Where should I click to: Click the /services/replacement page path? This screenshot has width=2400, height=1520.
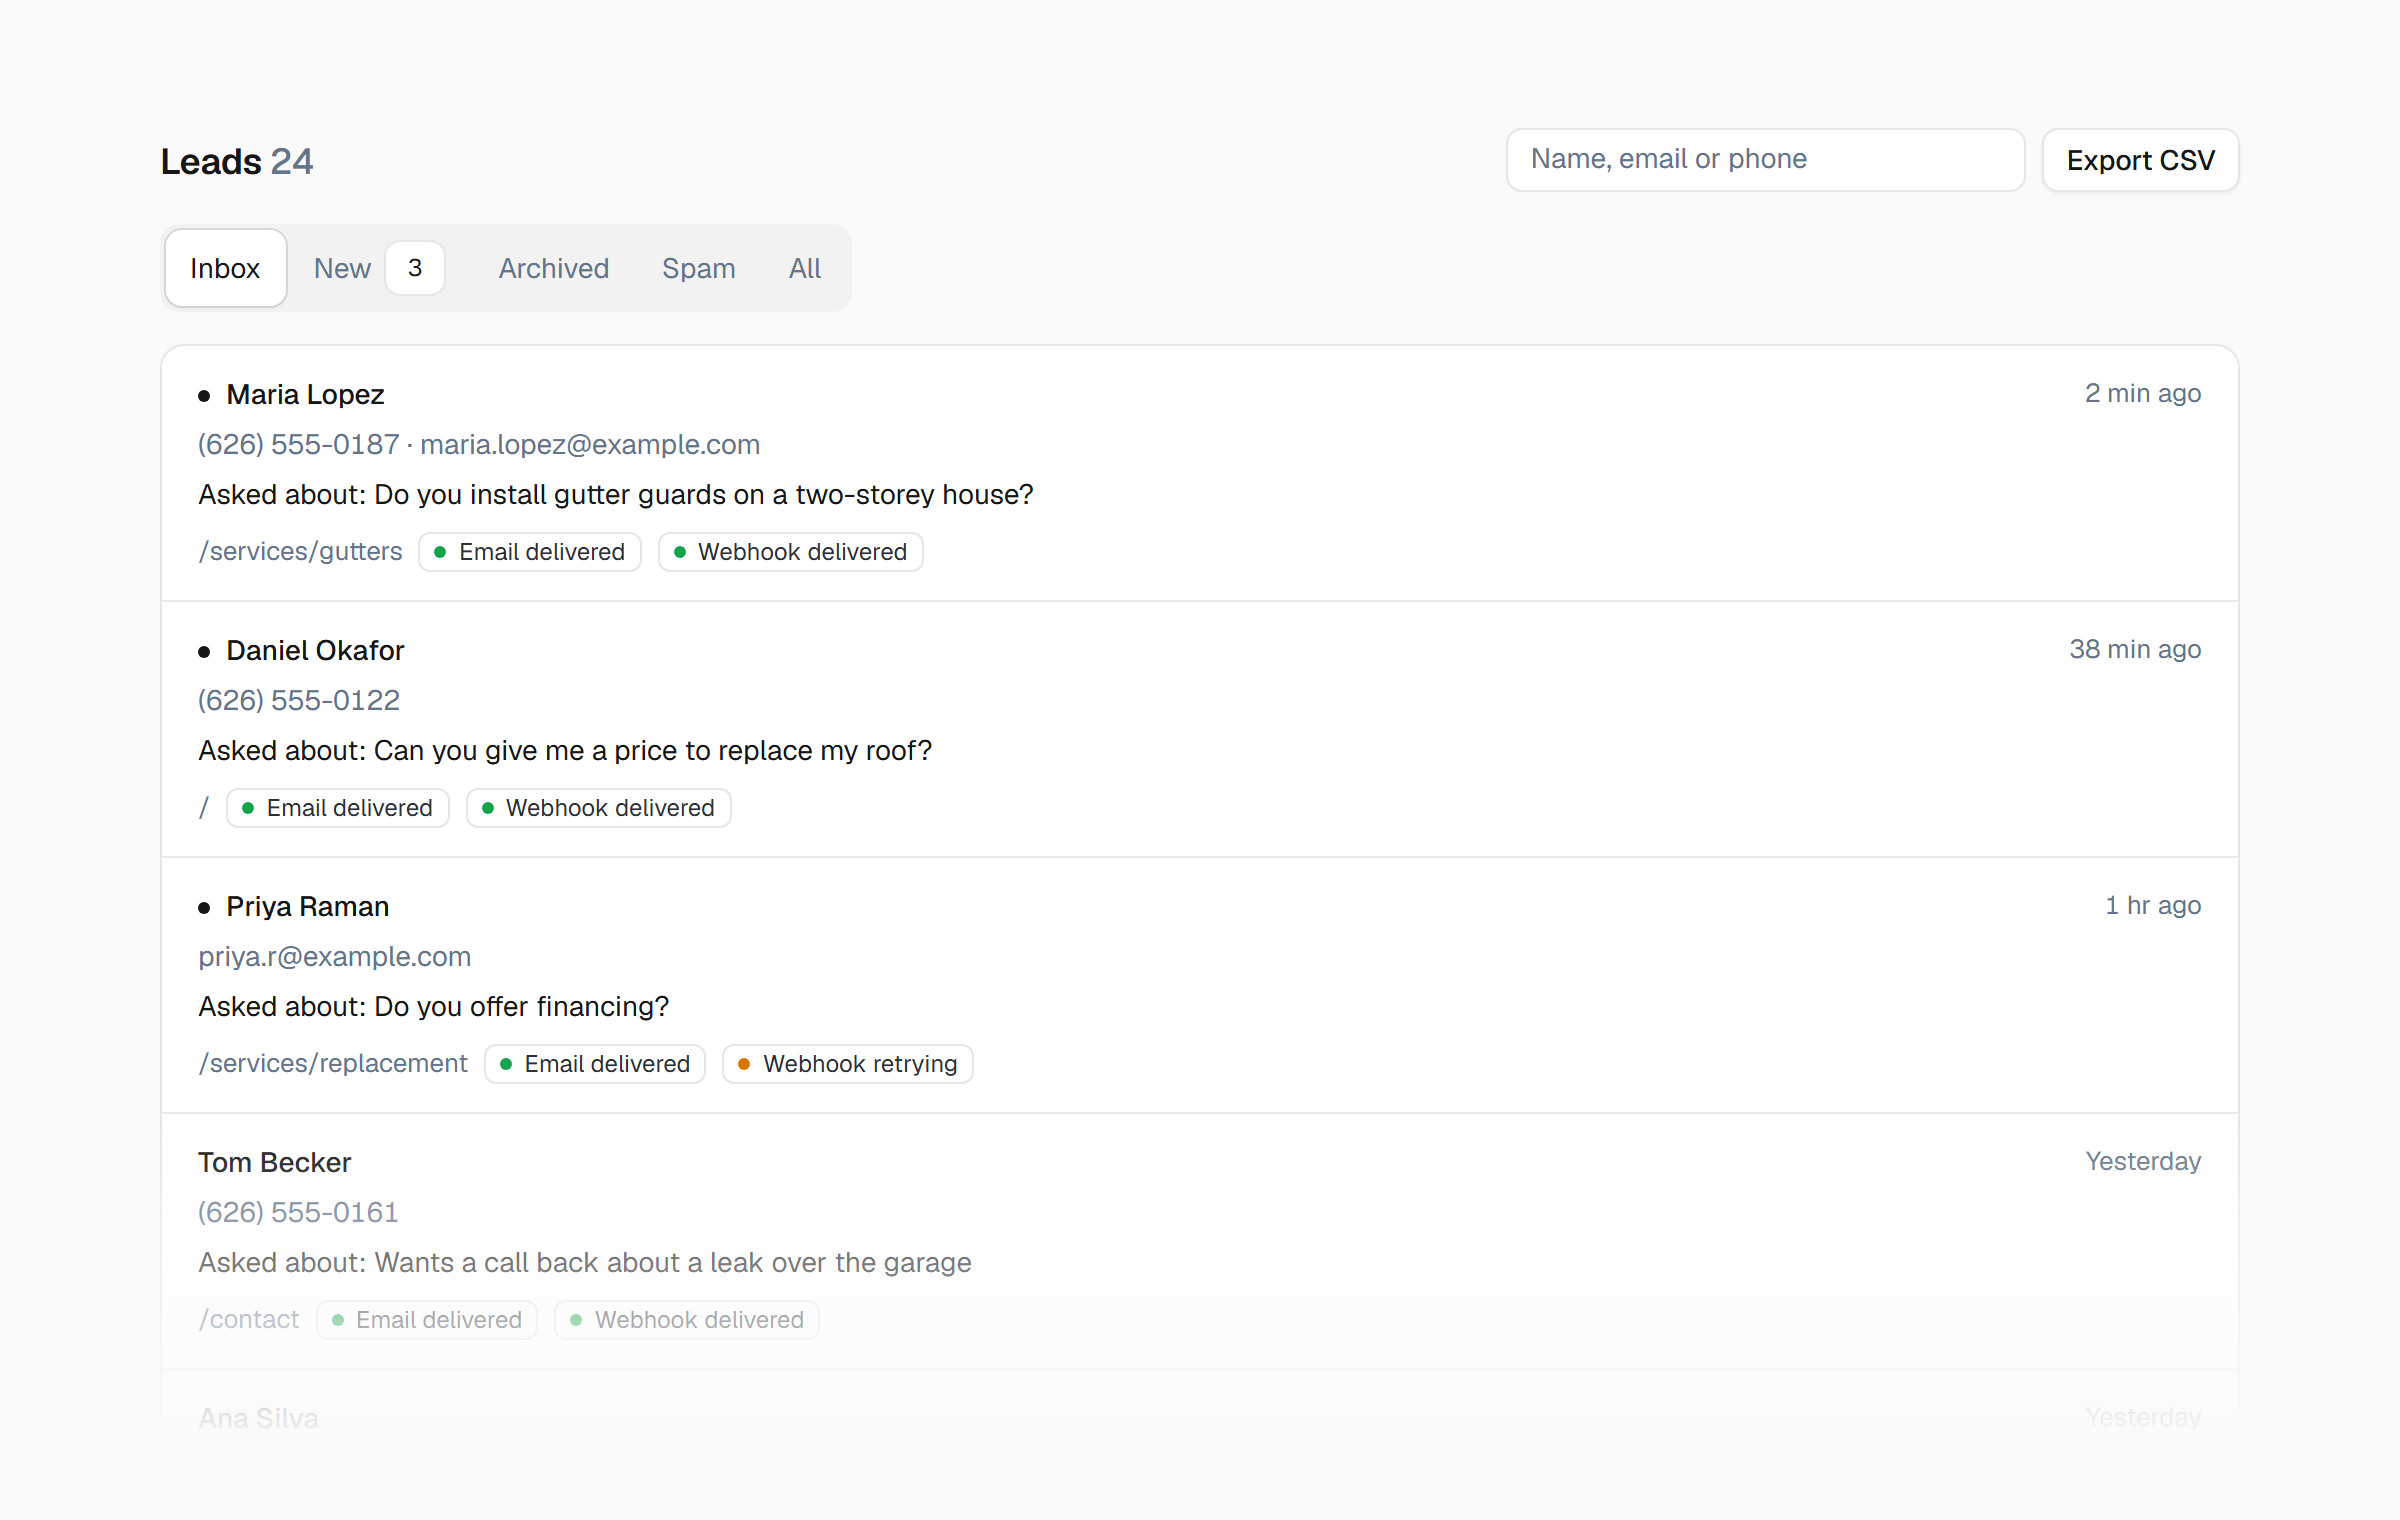[333, 1063]
